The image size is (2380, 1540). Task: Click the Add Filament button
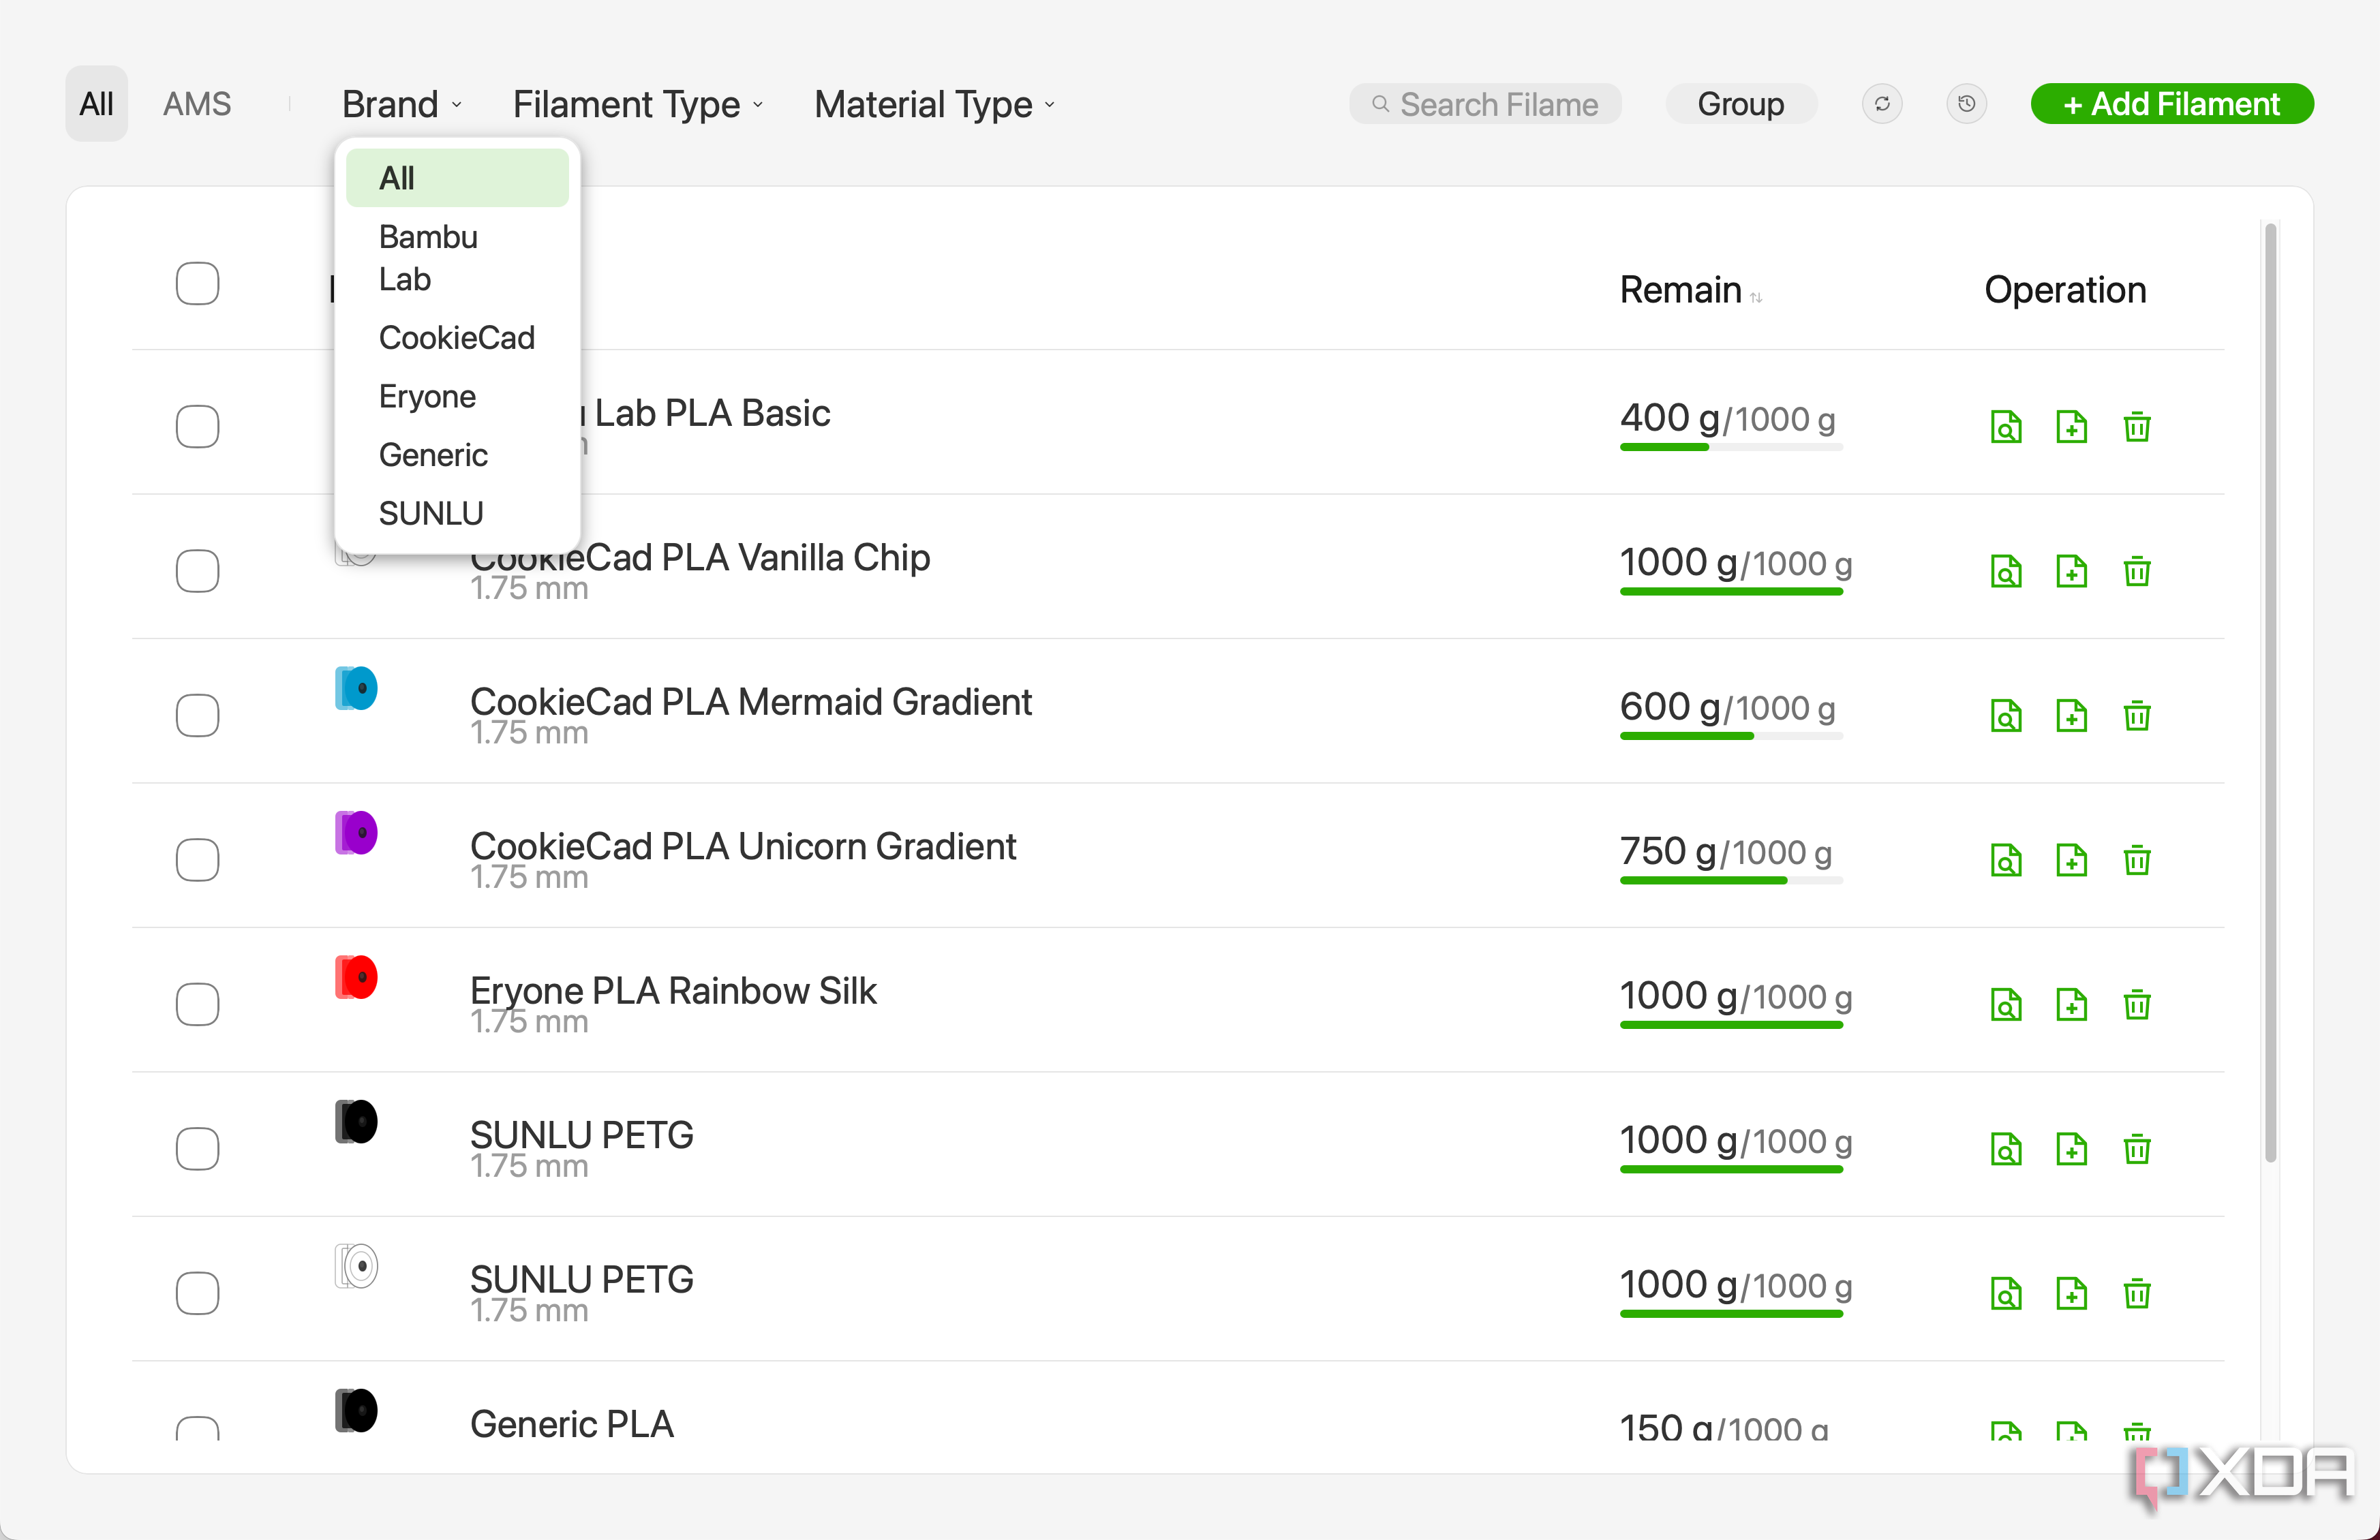[2171, 104]
